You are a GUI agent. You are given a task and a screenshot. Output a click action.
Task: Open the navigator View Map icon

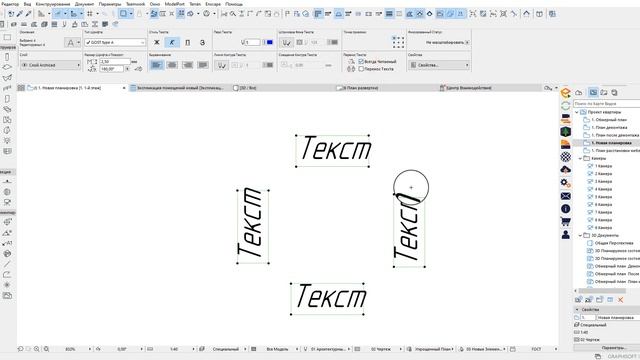(x=593, y=93)
